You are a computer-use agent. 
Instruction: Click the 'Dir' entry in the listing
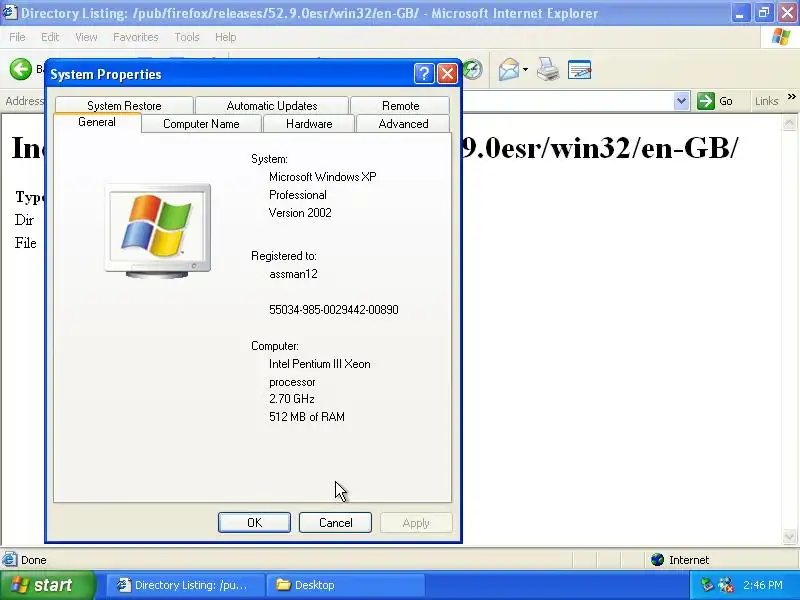(x=24, y=220)
